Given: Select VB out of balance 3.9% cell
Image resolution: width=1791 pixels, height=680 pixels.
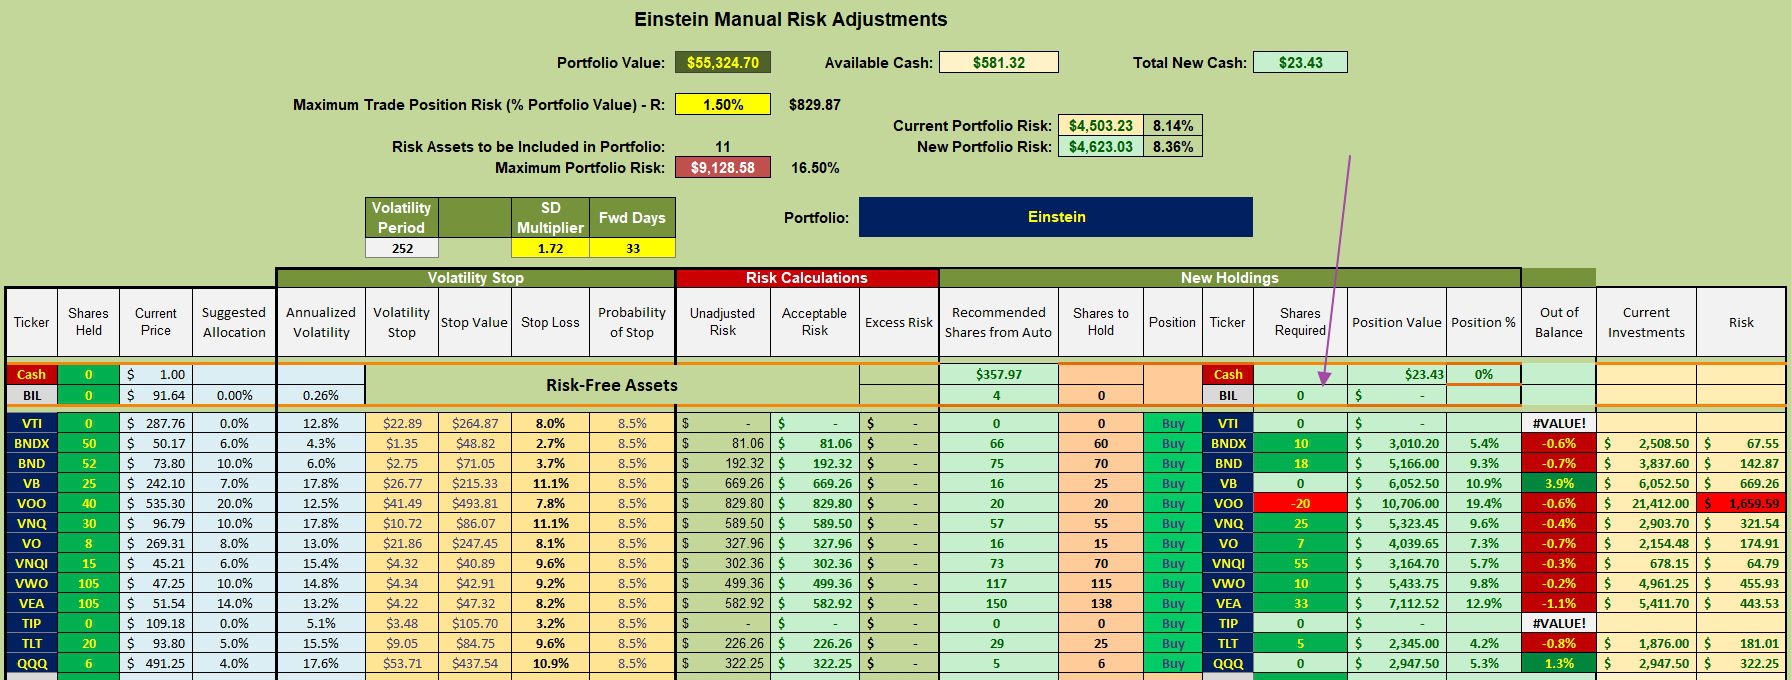Looking at the screenshot, I should (x=1558, y=483).
